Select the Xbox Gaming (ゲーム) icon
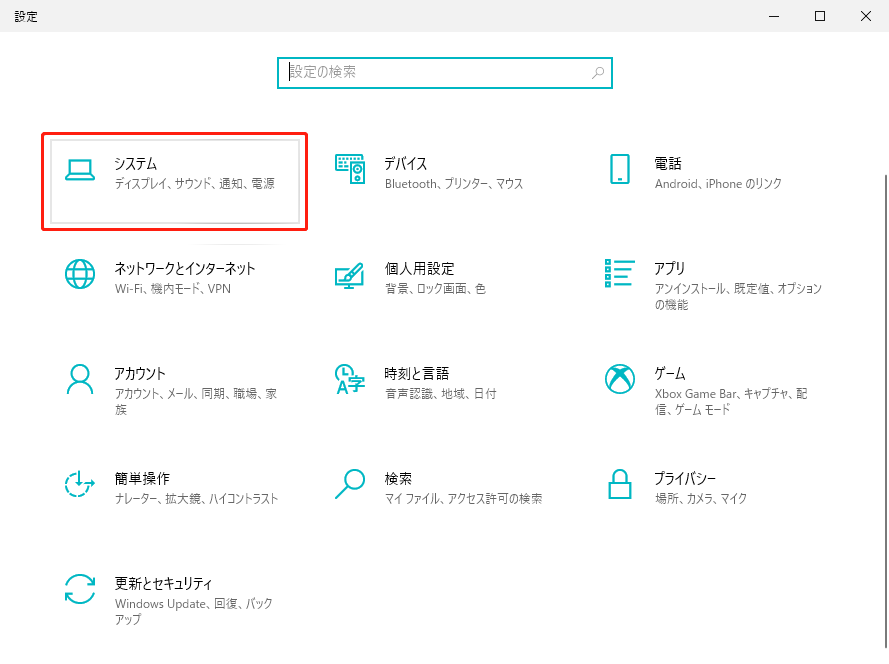The width and height of the screenshot is (889, 664). pos(620,379)
